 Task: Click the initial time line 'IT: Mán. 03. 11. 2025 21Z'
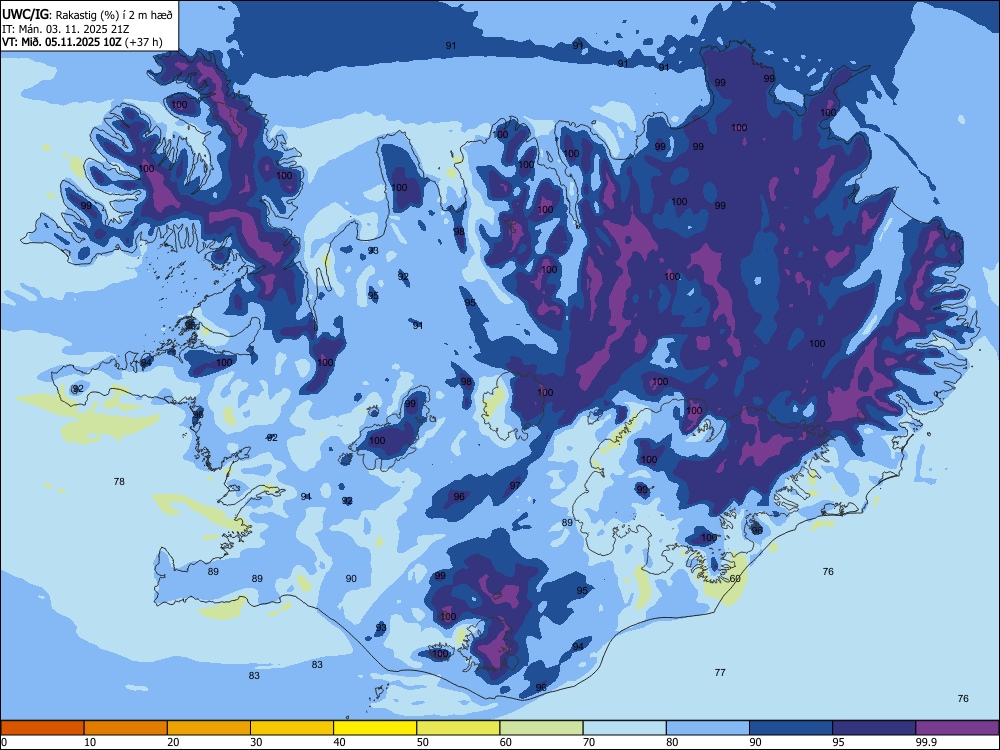[66, 29]
